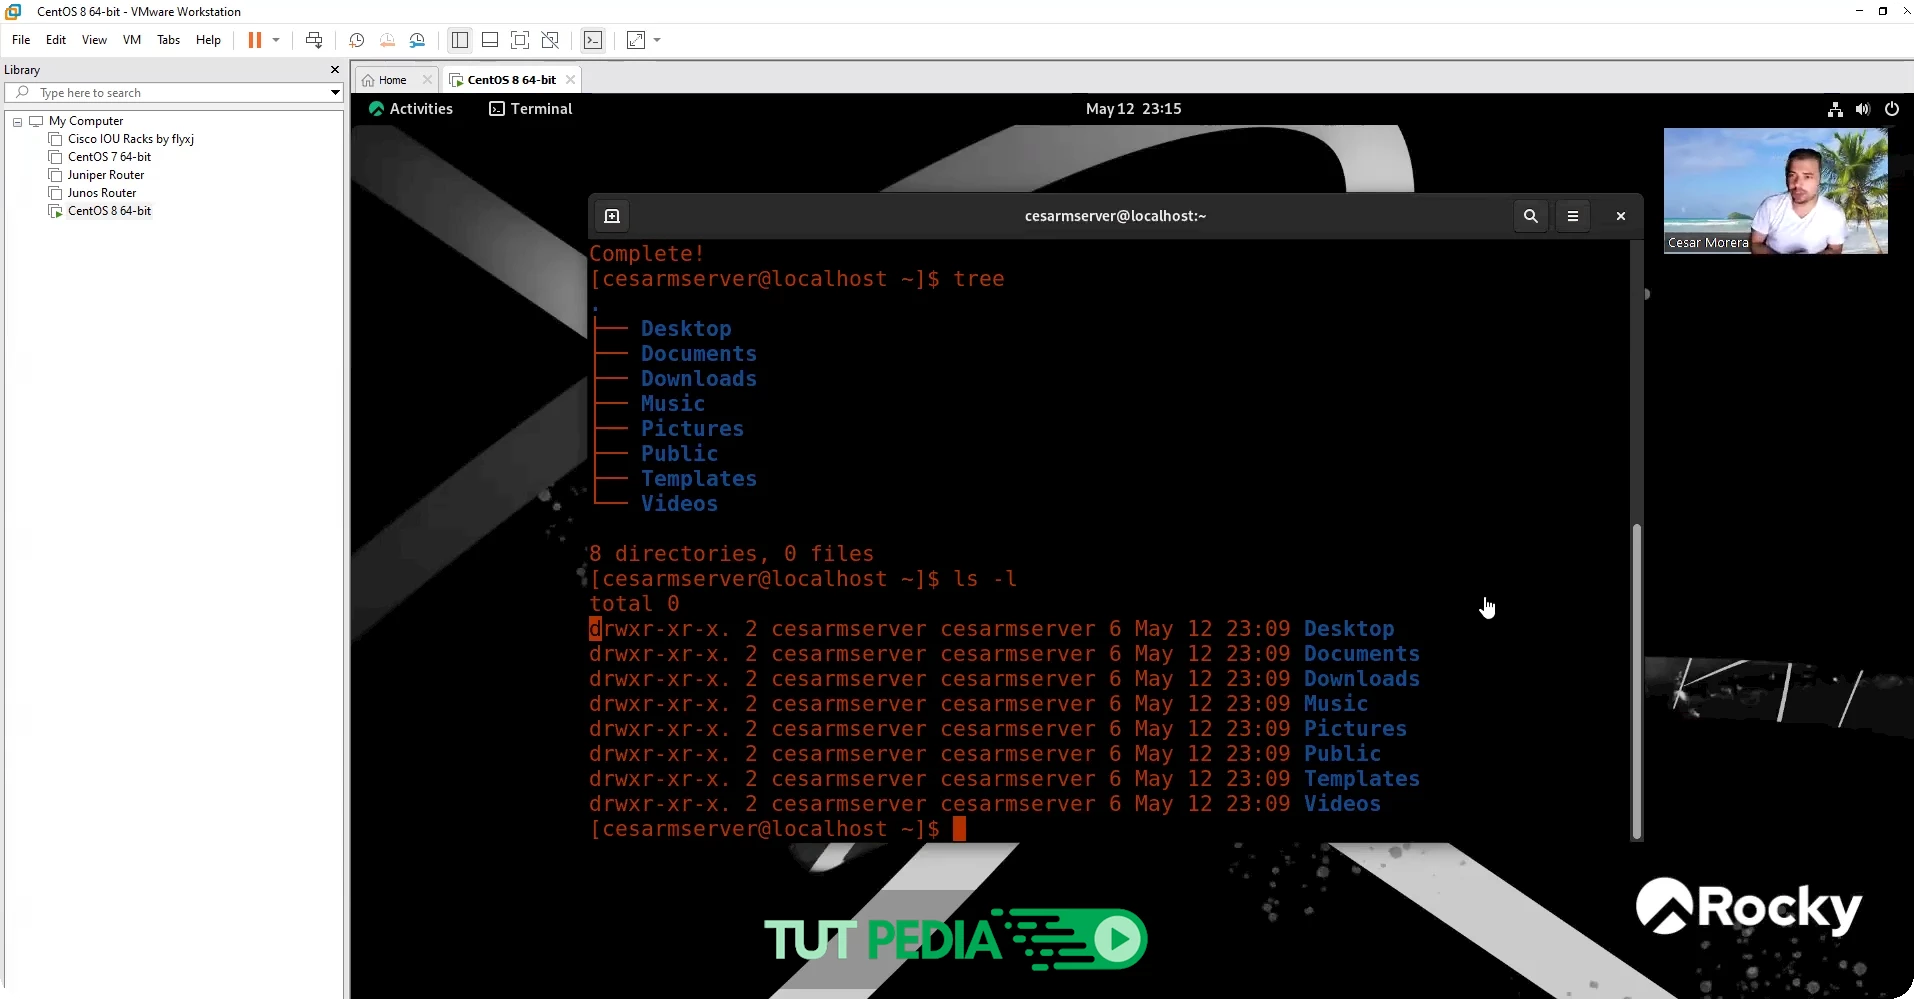Click Templates in the tree output
This screenshot has height=999, width=1914.
699,479
